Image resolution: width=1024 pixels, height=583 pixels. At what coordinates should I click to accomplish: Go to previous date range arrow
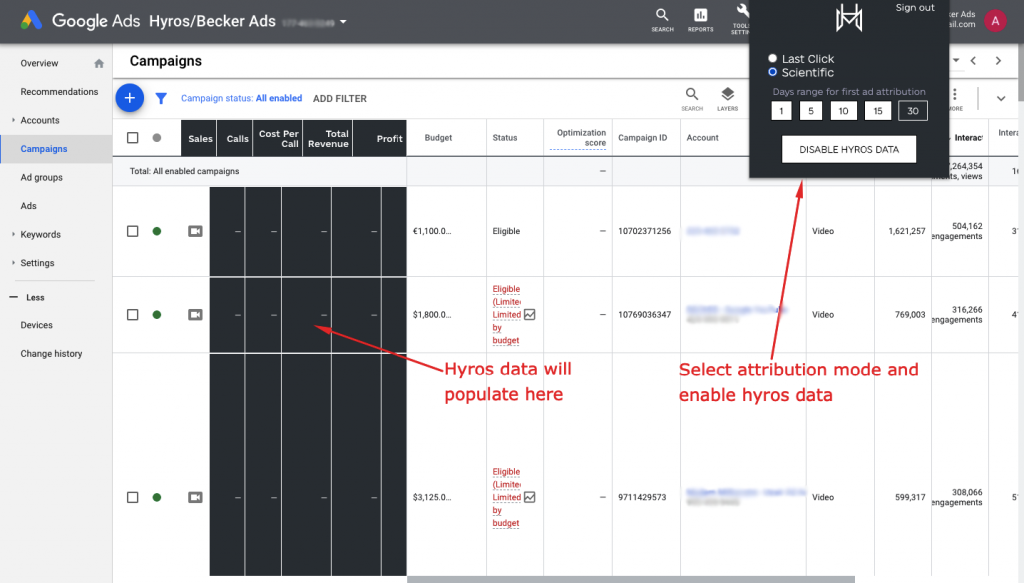pyautogui.click(x=973, y=61)
